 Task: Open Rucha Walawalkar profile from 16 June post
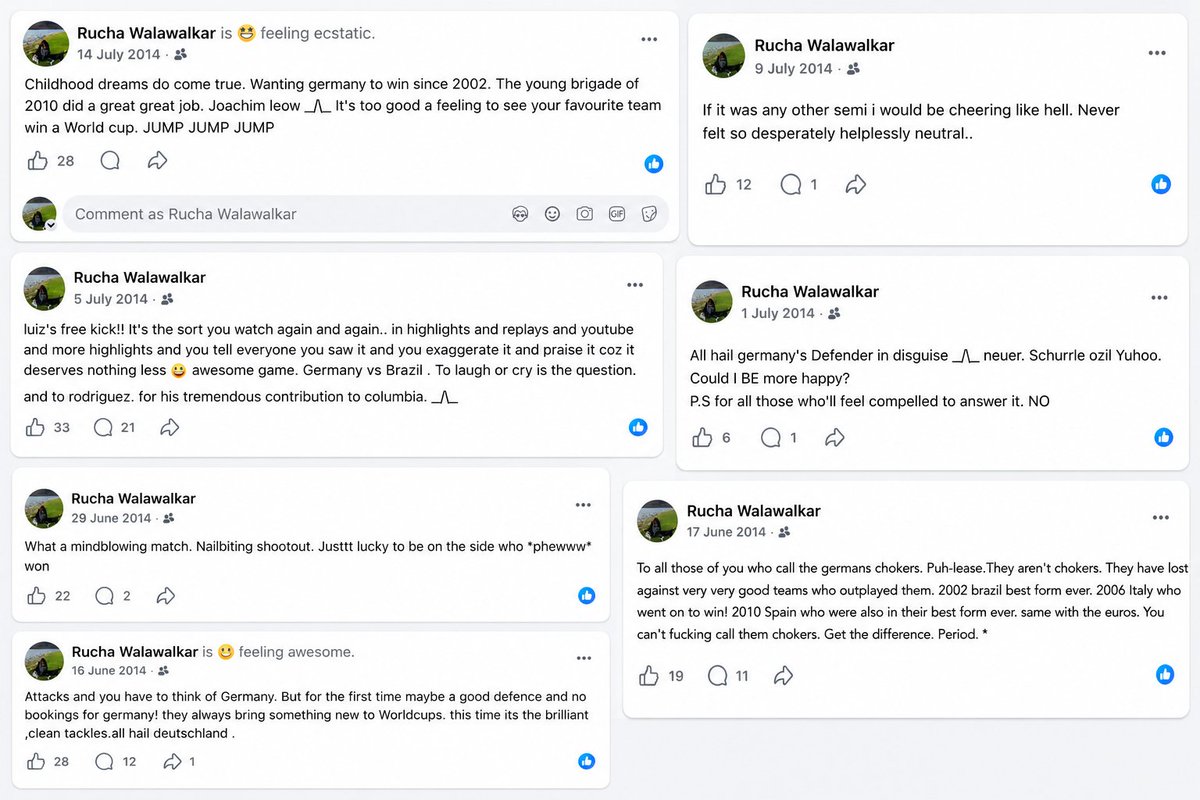tap(135, 652)
